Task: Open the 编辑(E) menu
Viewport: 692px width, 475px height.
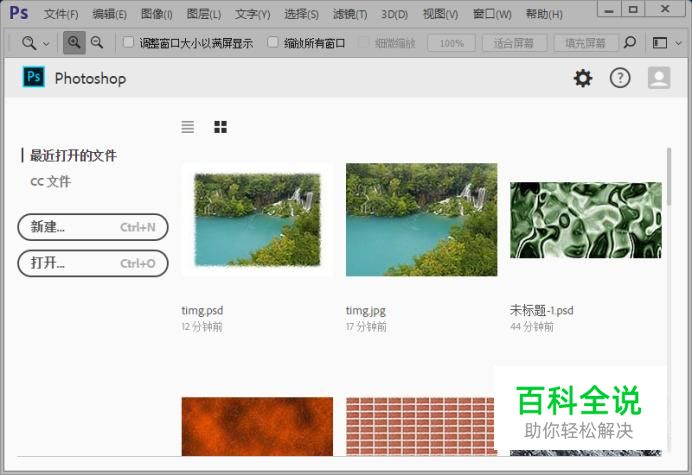Action: coord(109,14)
